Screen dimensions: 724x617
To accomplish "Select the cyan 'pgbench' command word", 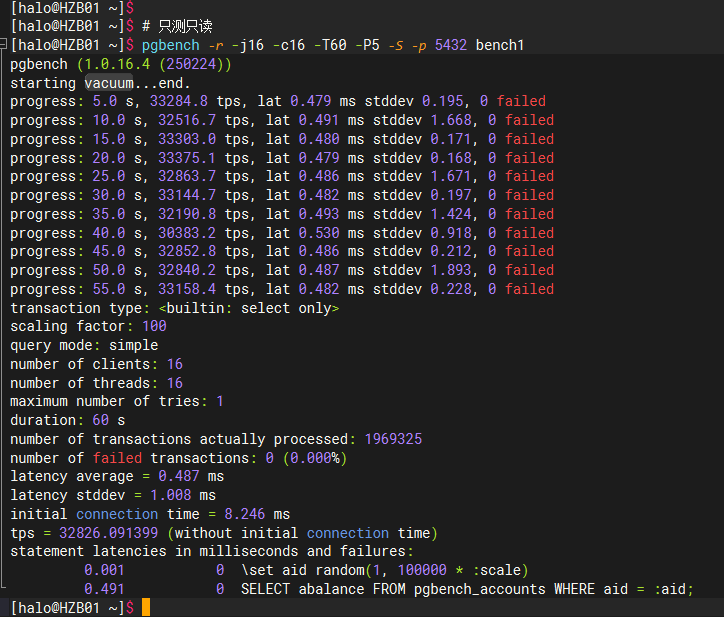I will [171, 45].
